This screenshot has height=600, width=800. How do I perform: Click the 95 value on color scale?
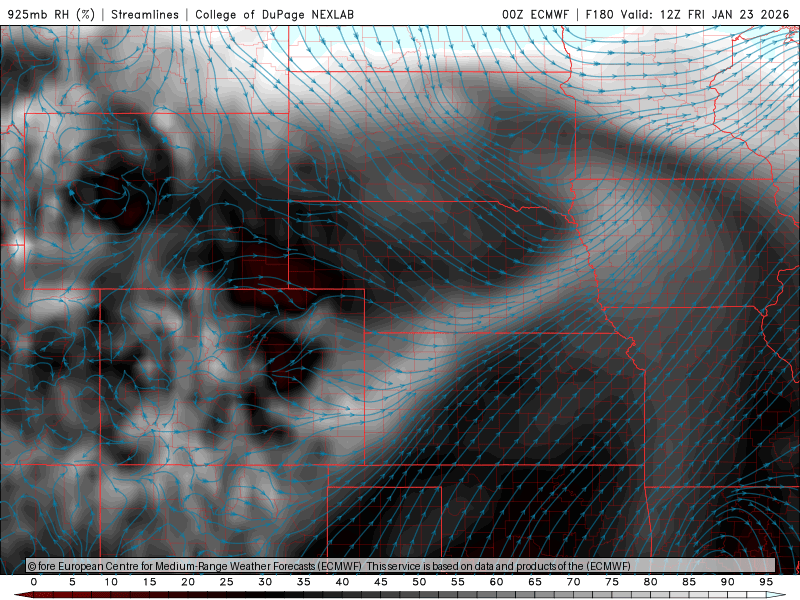[766, 582]
